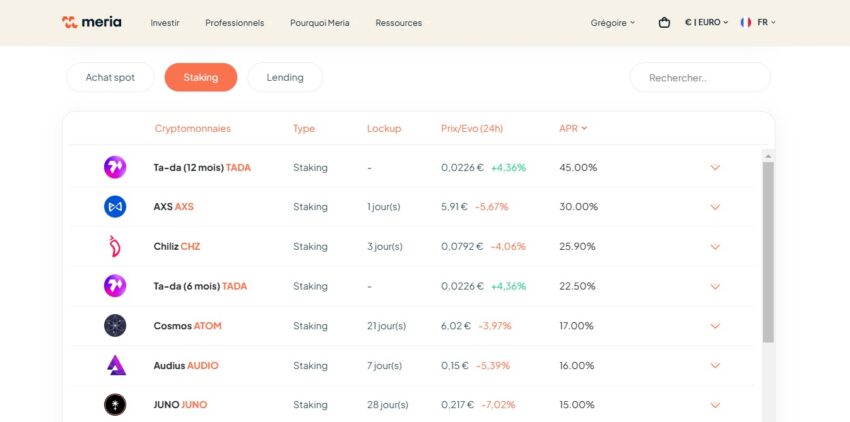This screenshot has width=850, height=422.
Task: Click the -5,39% Audius change
Action: 493,366
